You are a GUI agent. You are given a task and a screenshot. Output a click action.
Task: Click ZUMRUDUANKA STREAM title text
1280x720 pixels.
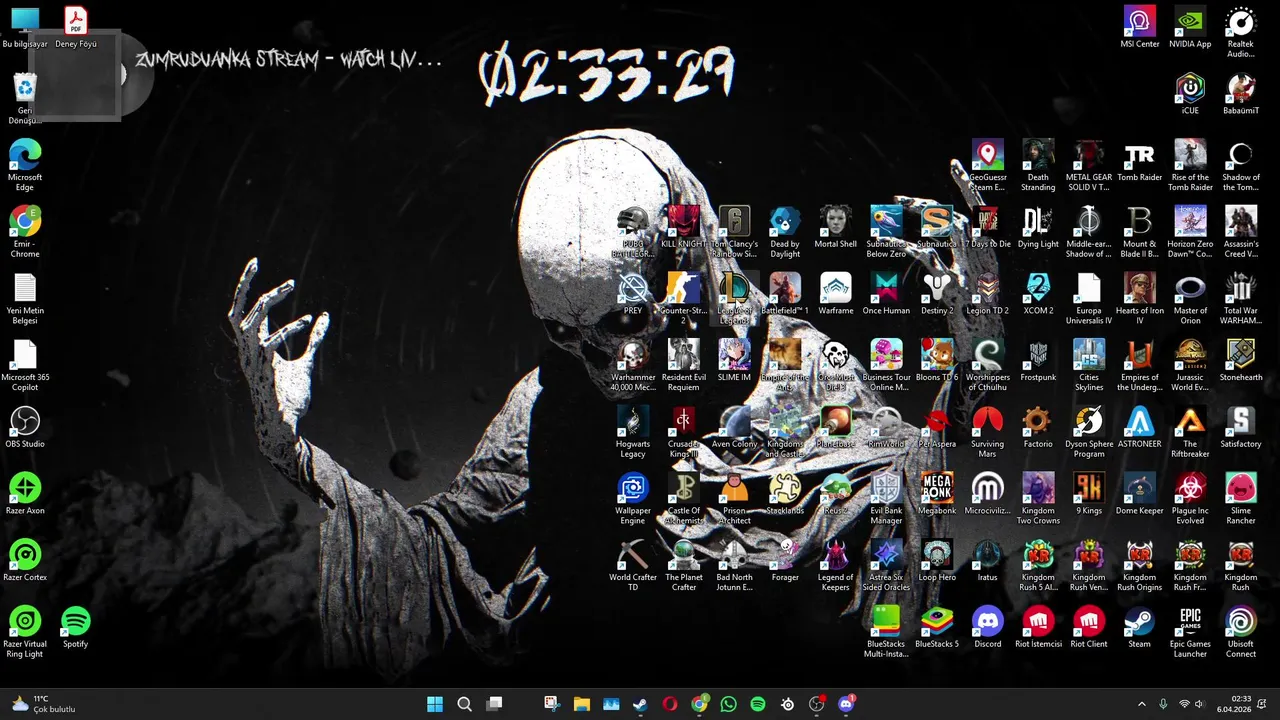tap(288, 60)
